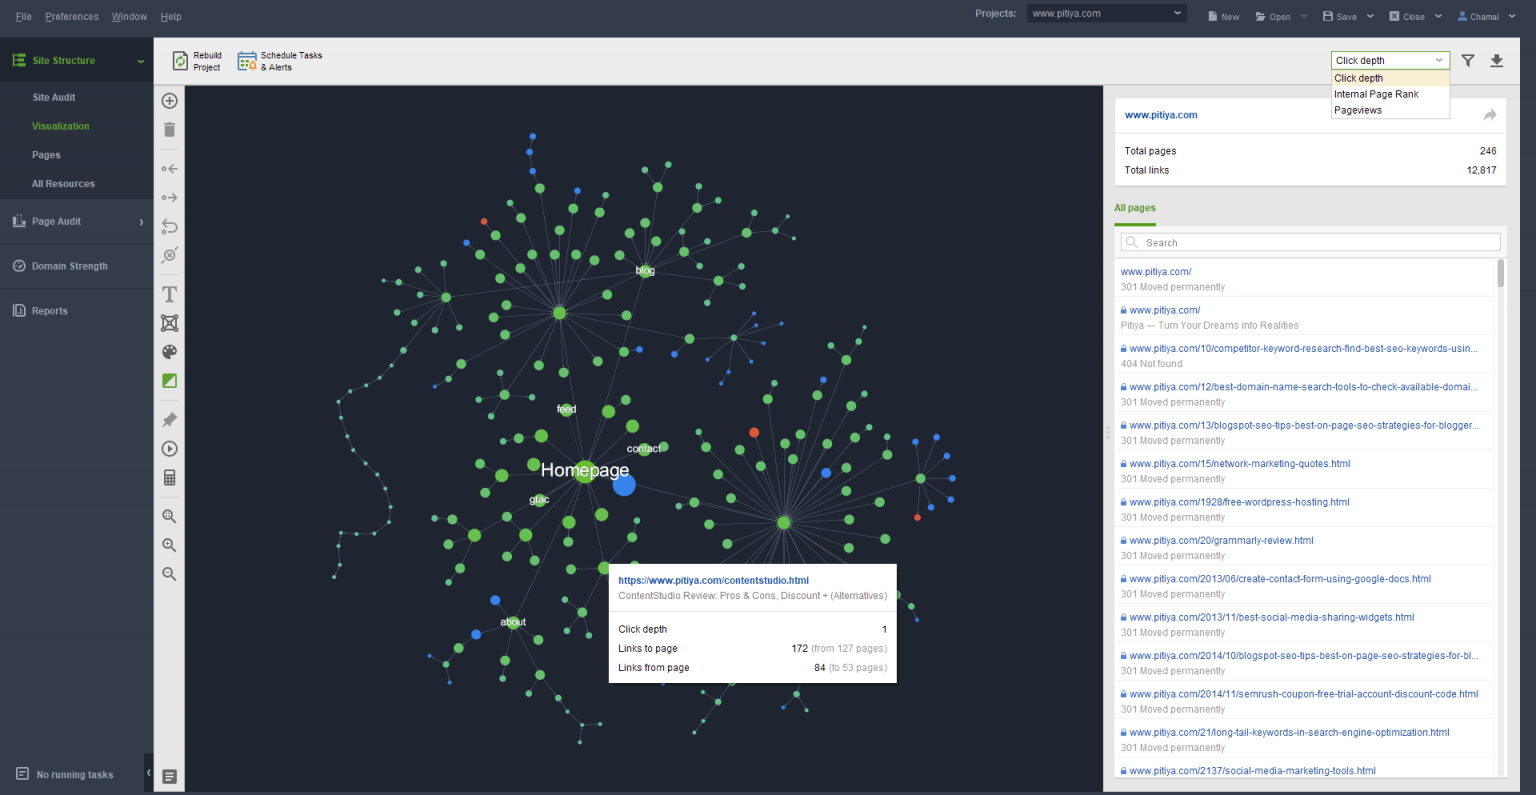Select the text label T tool
Viewport: 1536px width, 795px height.
click(169, 294)
